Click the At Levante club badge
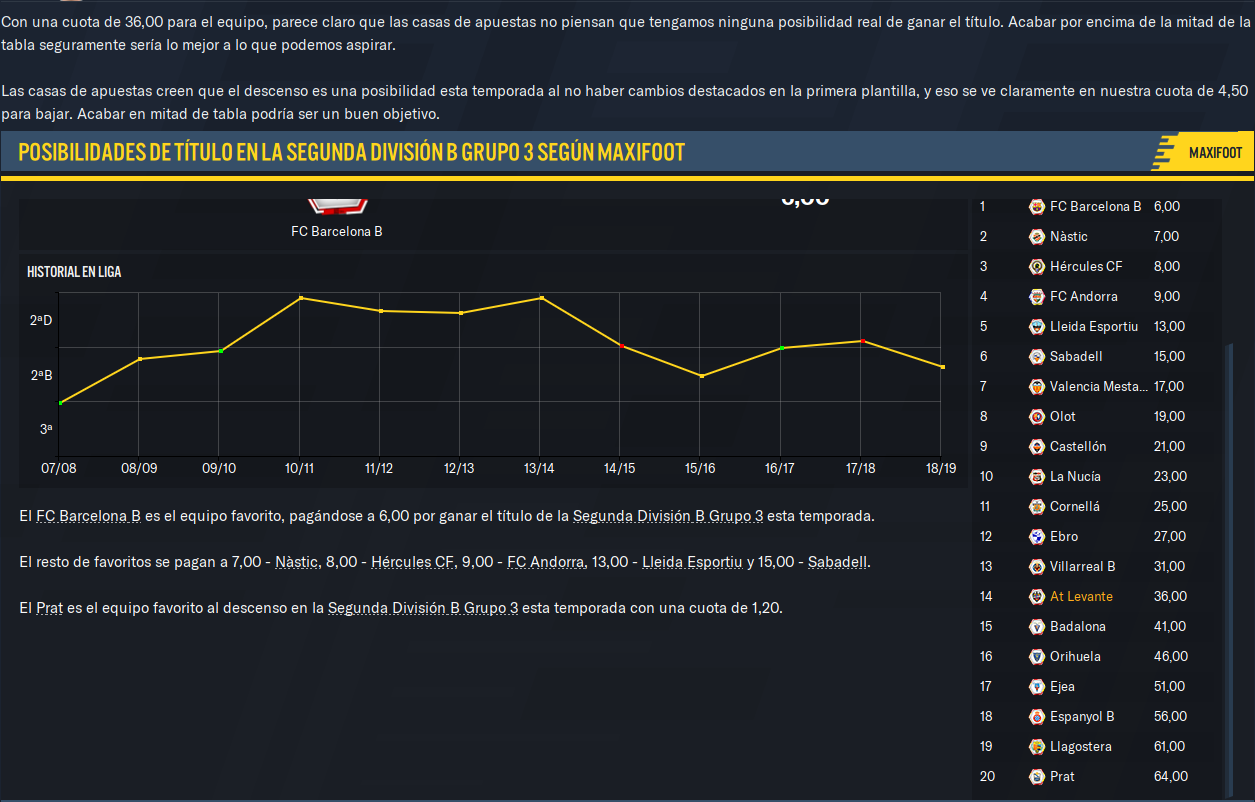This screenshot has width=1255, height=802. tap(1037, 597)
